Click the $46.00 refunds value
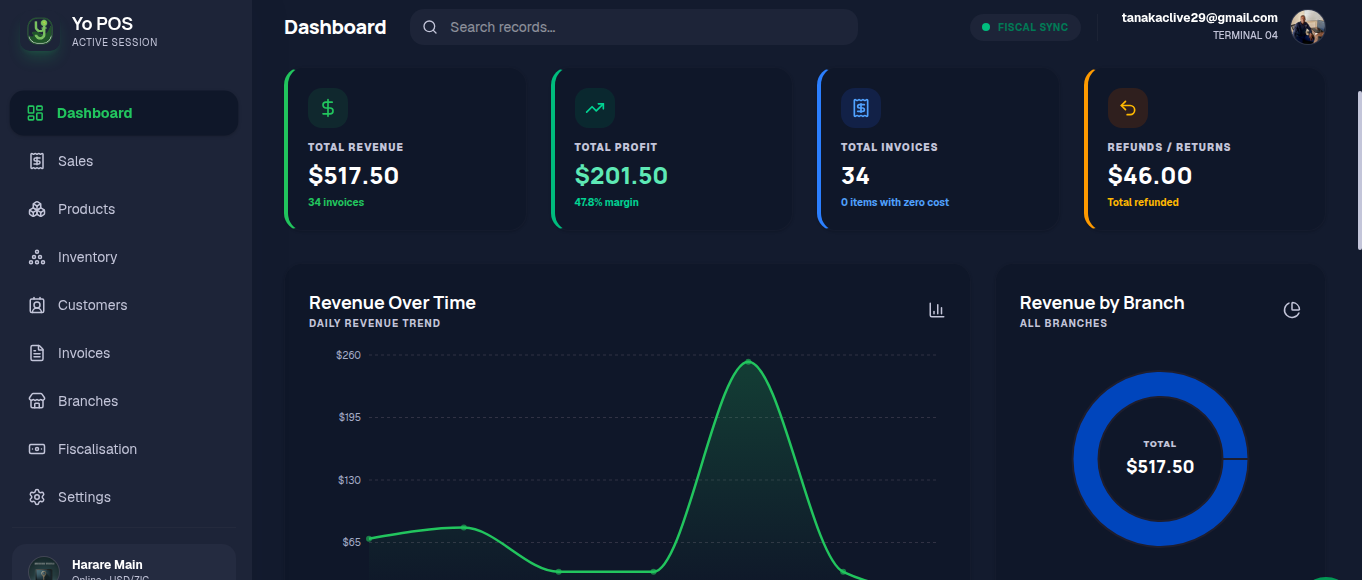Viewport: 1362px width, 580px height. [x=1150, y=176]
